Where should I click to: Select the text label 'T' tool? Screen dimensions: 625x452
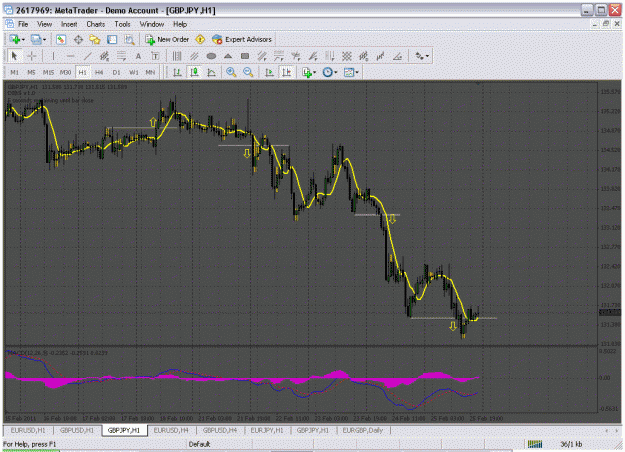(155, 56)
